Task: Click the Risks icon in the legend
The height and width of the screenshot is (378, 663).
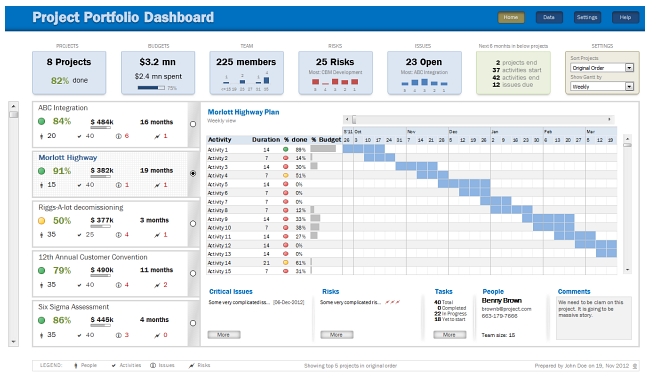Action: click(x=192, y=365)
